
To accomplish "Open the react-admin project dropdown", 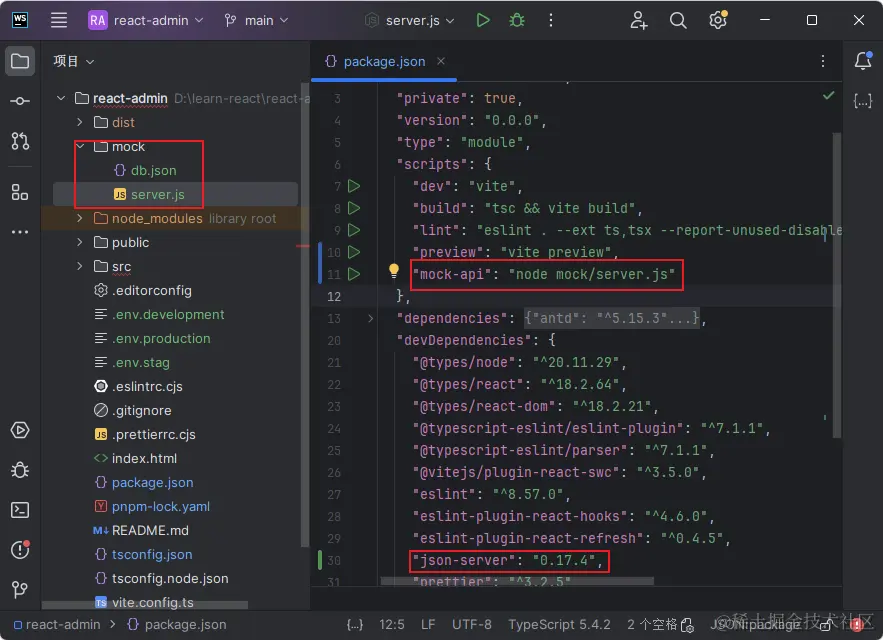I will pos(146,20).
